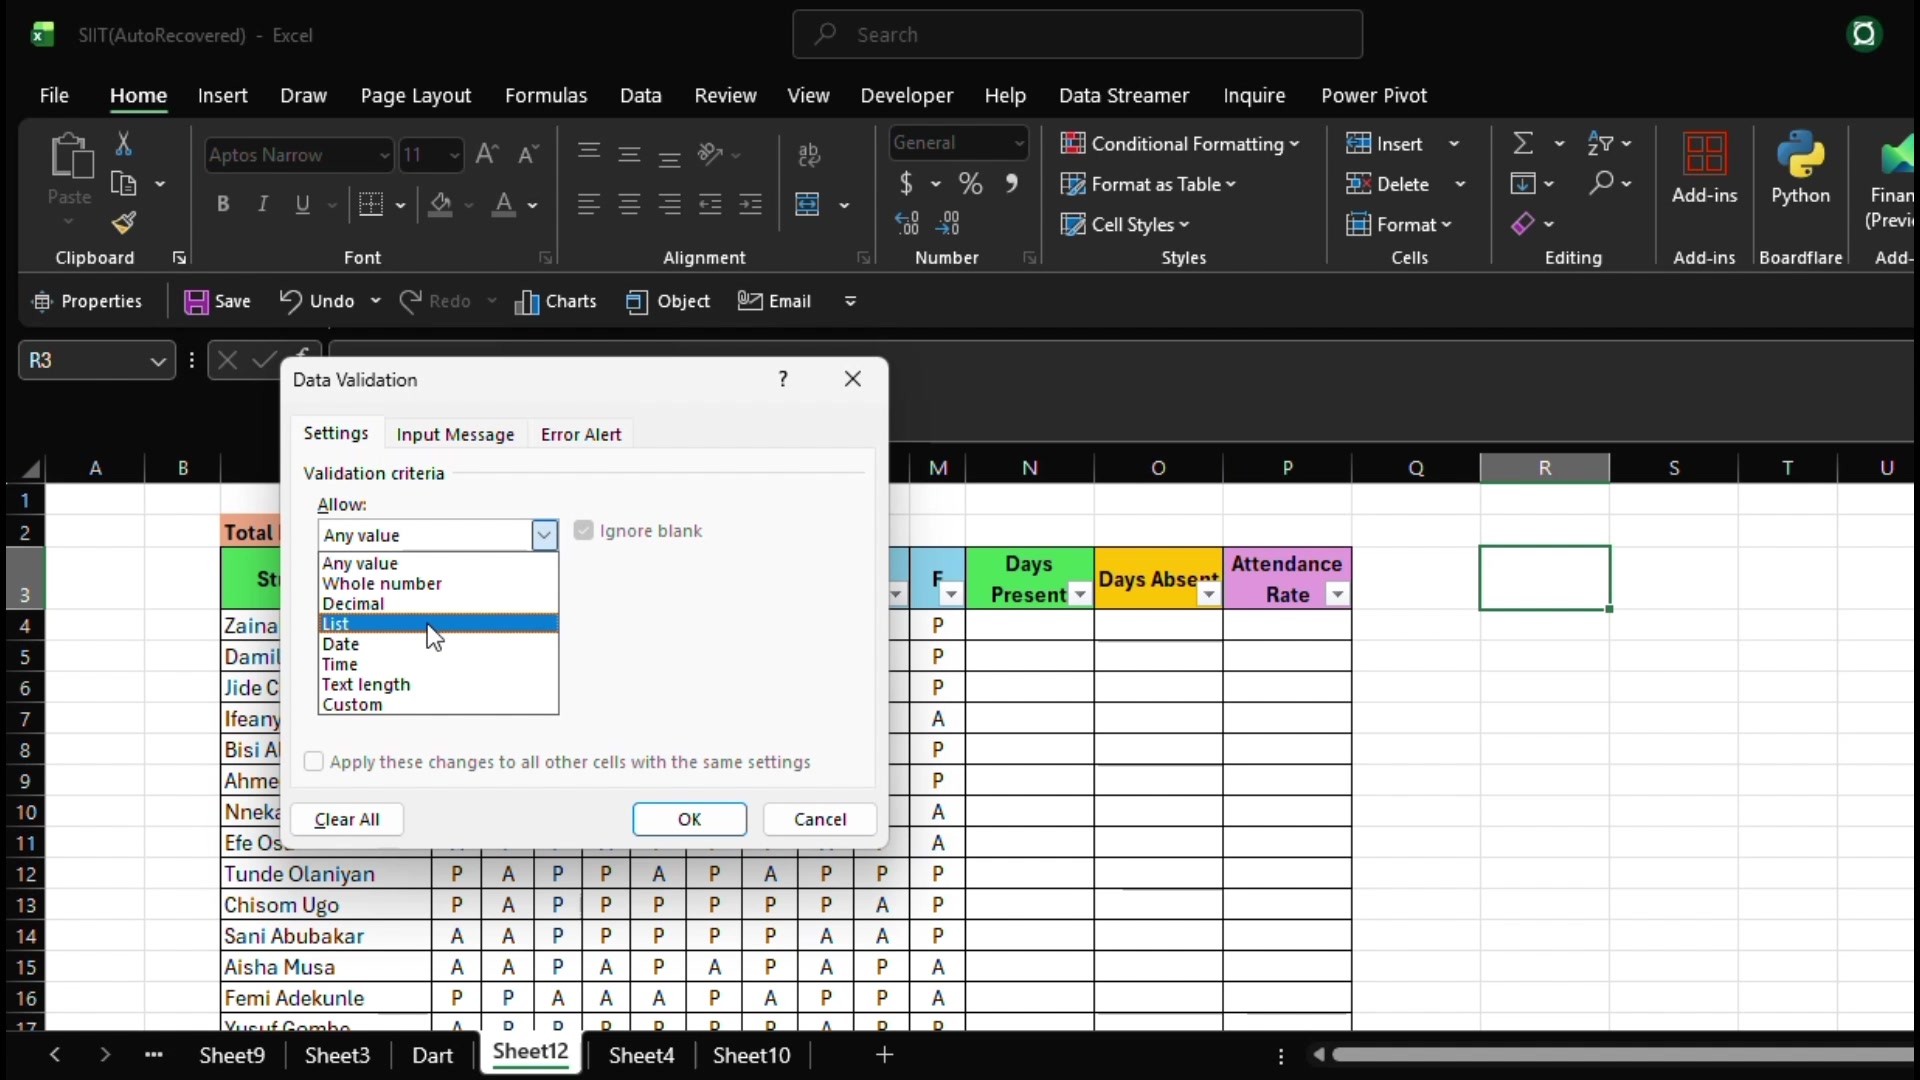This screenshot has height=1080, width=1920.
Task: Open the Days Present filter arrow
Action: 1080,595
